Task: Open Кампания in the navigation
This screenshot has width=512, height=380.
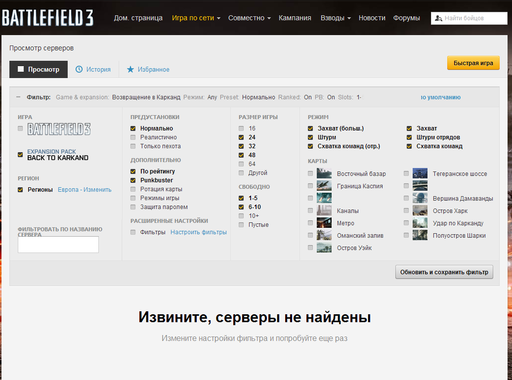Action: [295, 18]
